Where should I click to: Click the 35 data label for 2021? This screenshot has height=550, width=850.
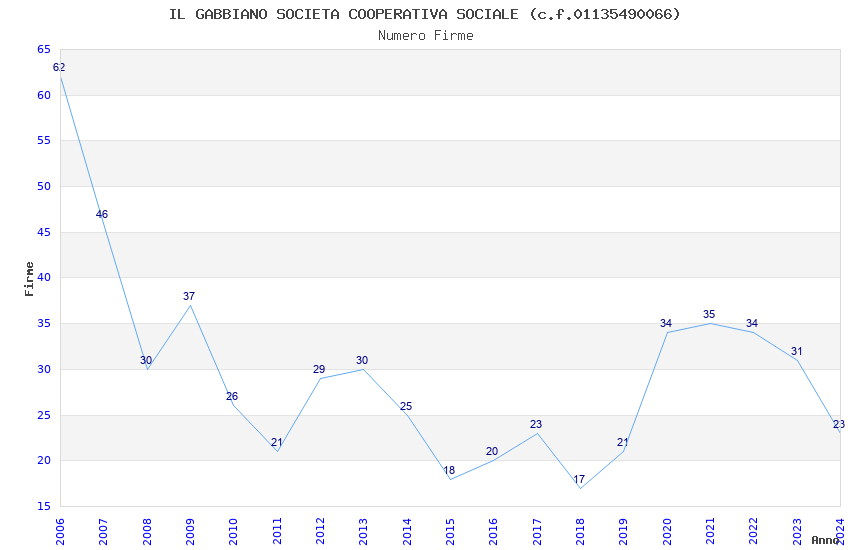click(709, 314)
